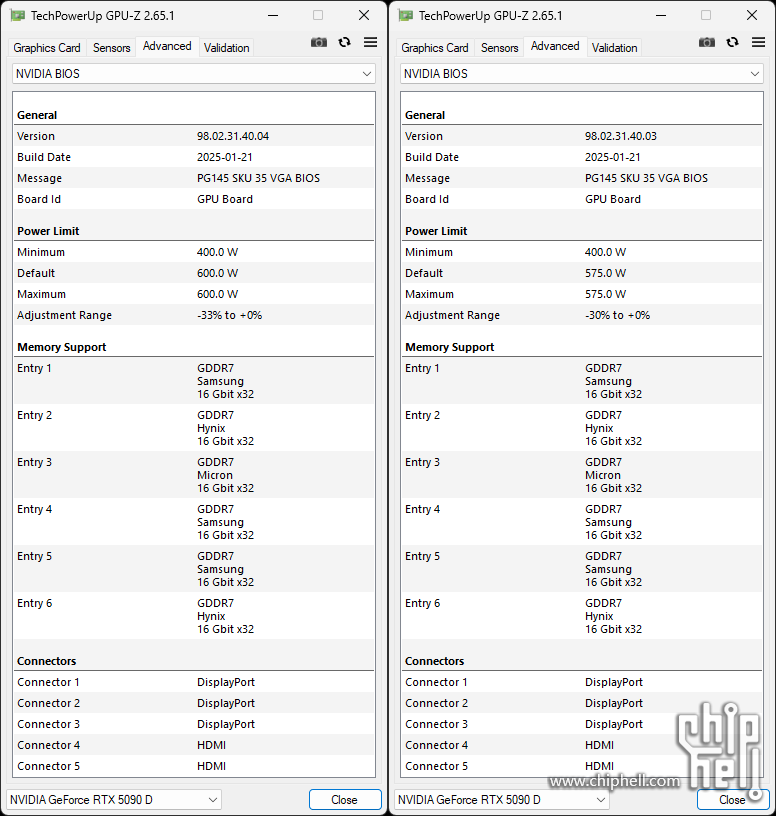The image size is (776, 816).
Task: Click Entry 2 Hynix row in left window
Action: 194,428
